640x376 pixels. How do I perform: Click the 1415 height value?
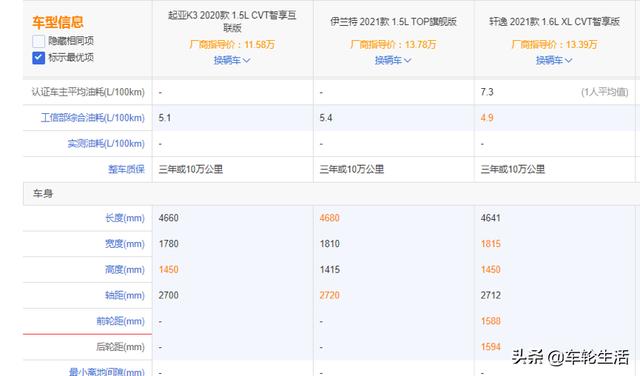[x=329, y=269]
